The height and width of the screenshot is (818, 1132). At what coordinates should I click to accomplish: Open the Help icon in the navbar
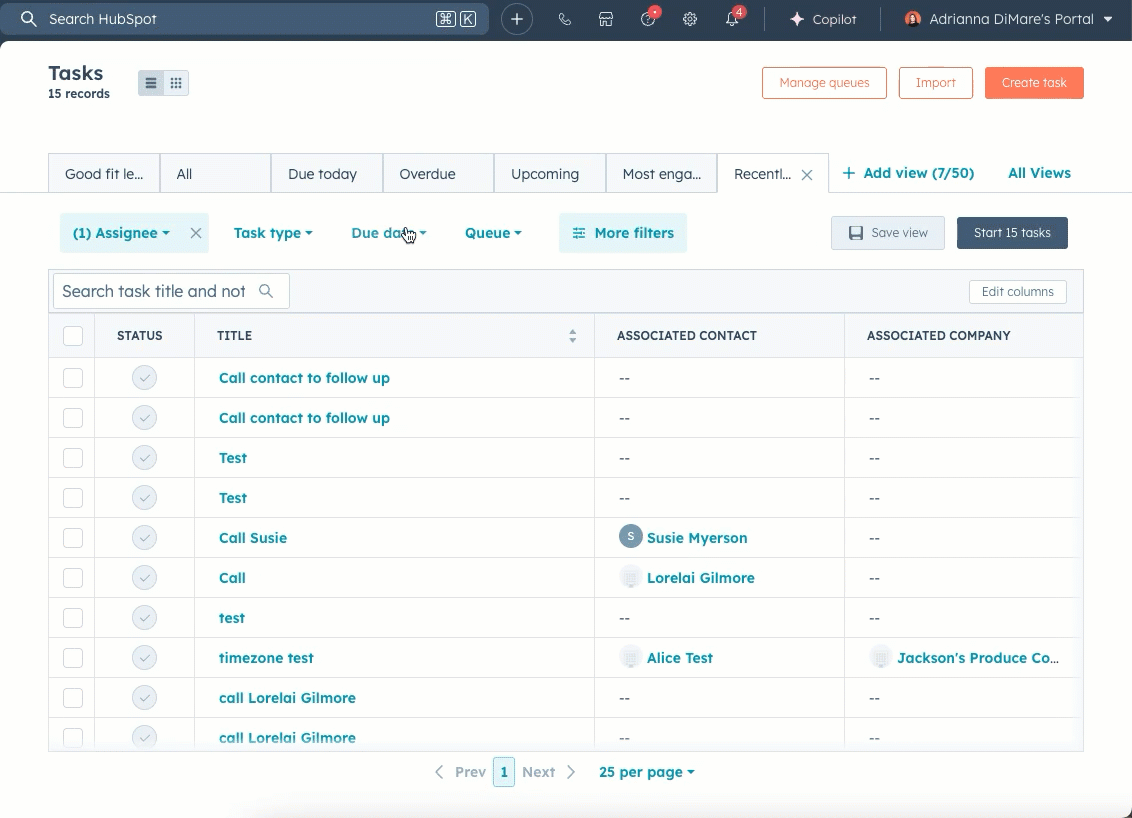(648, 18)
